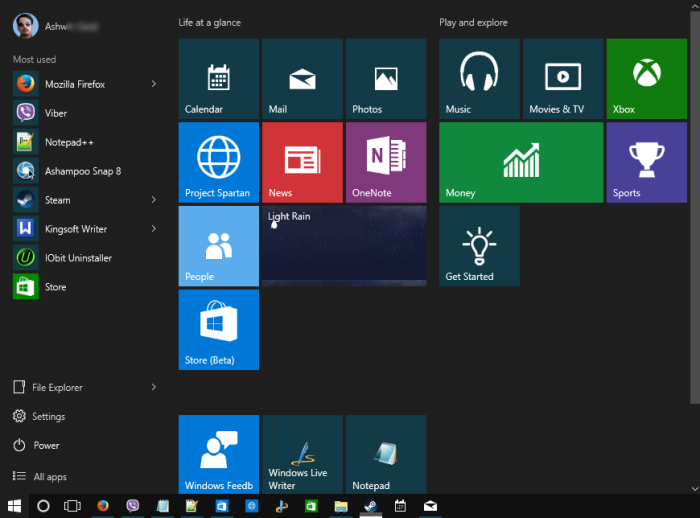This screenshot has height=518, width=700.
Task: Open Mail icon on taskbar
Action: pyautogui.click(x=430, y=506)
